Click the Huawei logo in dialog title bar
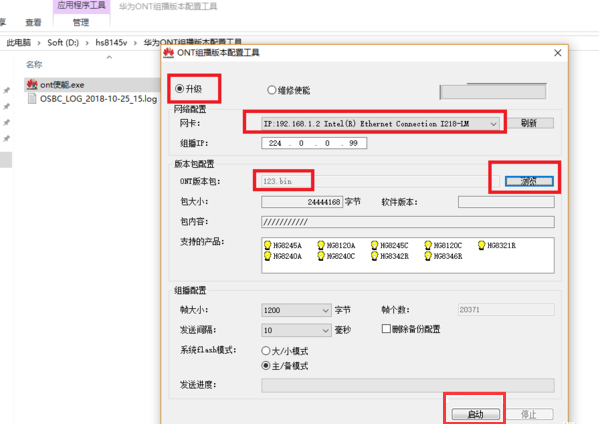This screenshot has width=599, height=424. pos(168,53)
